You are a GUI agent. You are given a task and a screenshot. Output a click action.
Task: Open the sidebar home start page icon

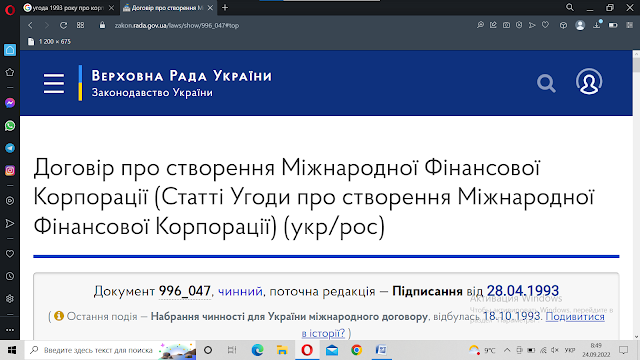[x=10, y=50]
